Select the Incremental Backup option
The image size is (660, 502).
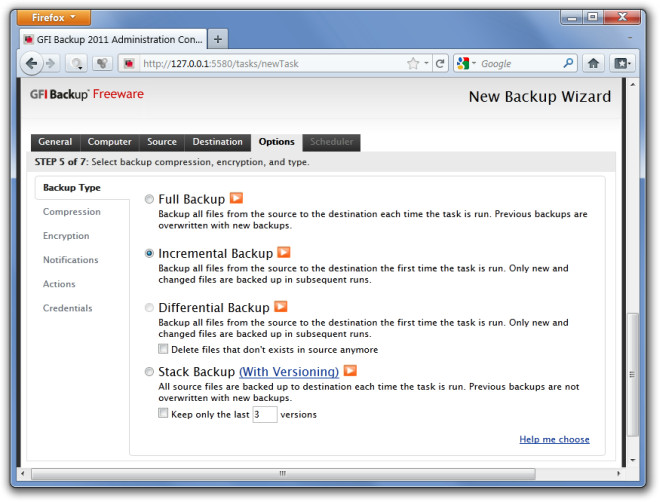click(x=149, y=253)
